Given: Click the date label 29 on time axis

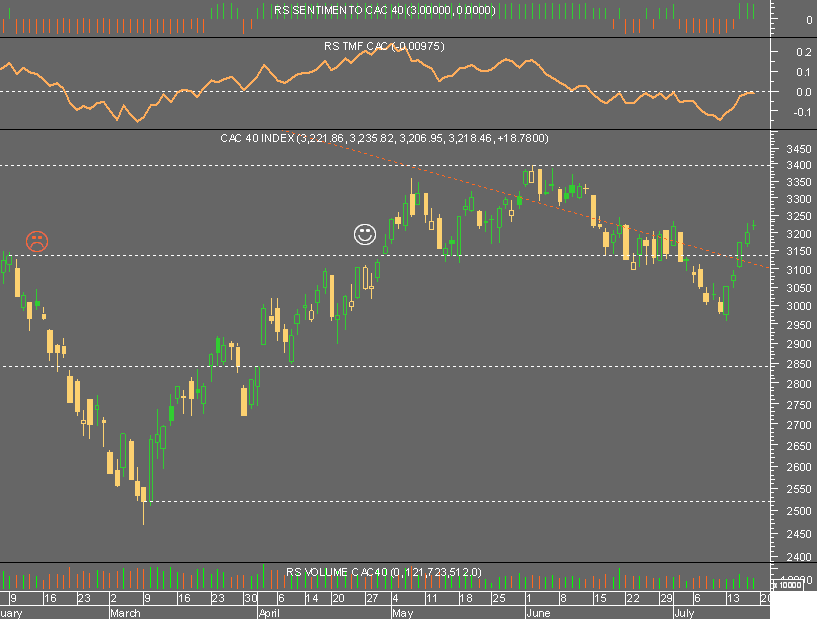Looking at the screenshot, I should (666, 598).
